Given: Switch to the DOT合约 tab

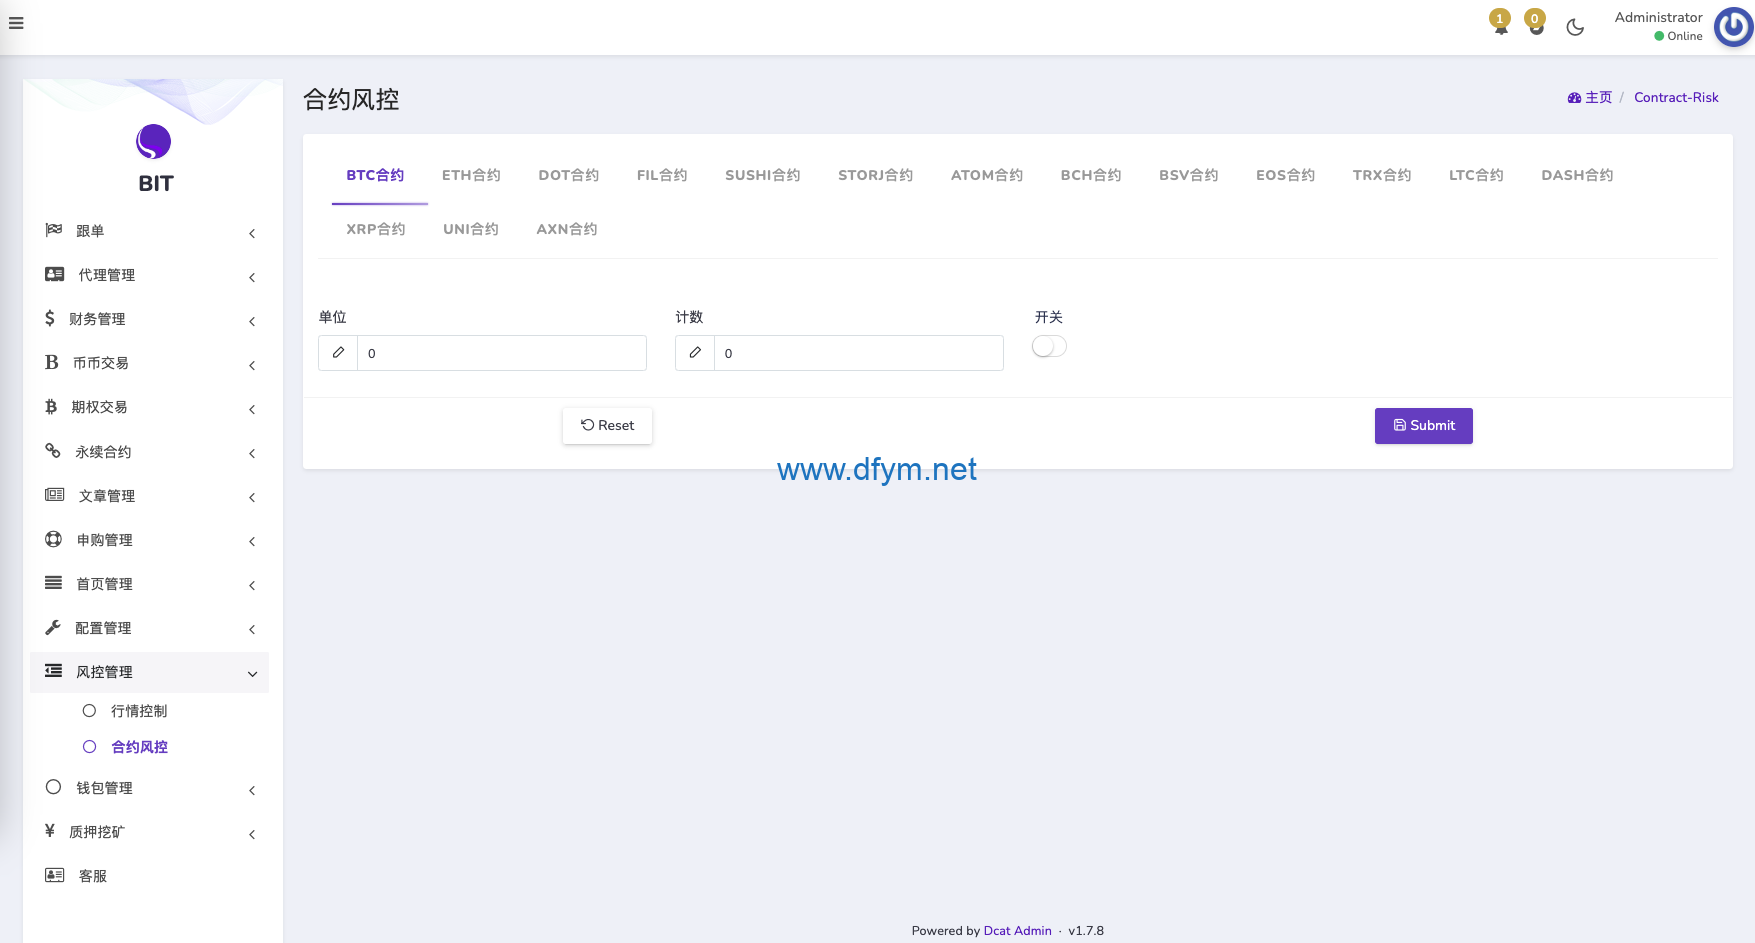Looking at the screenshot, I should [x=569, y=175].
